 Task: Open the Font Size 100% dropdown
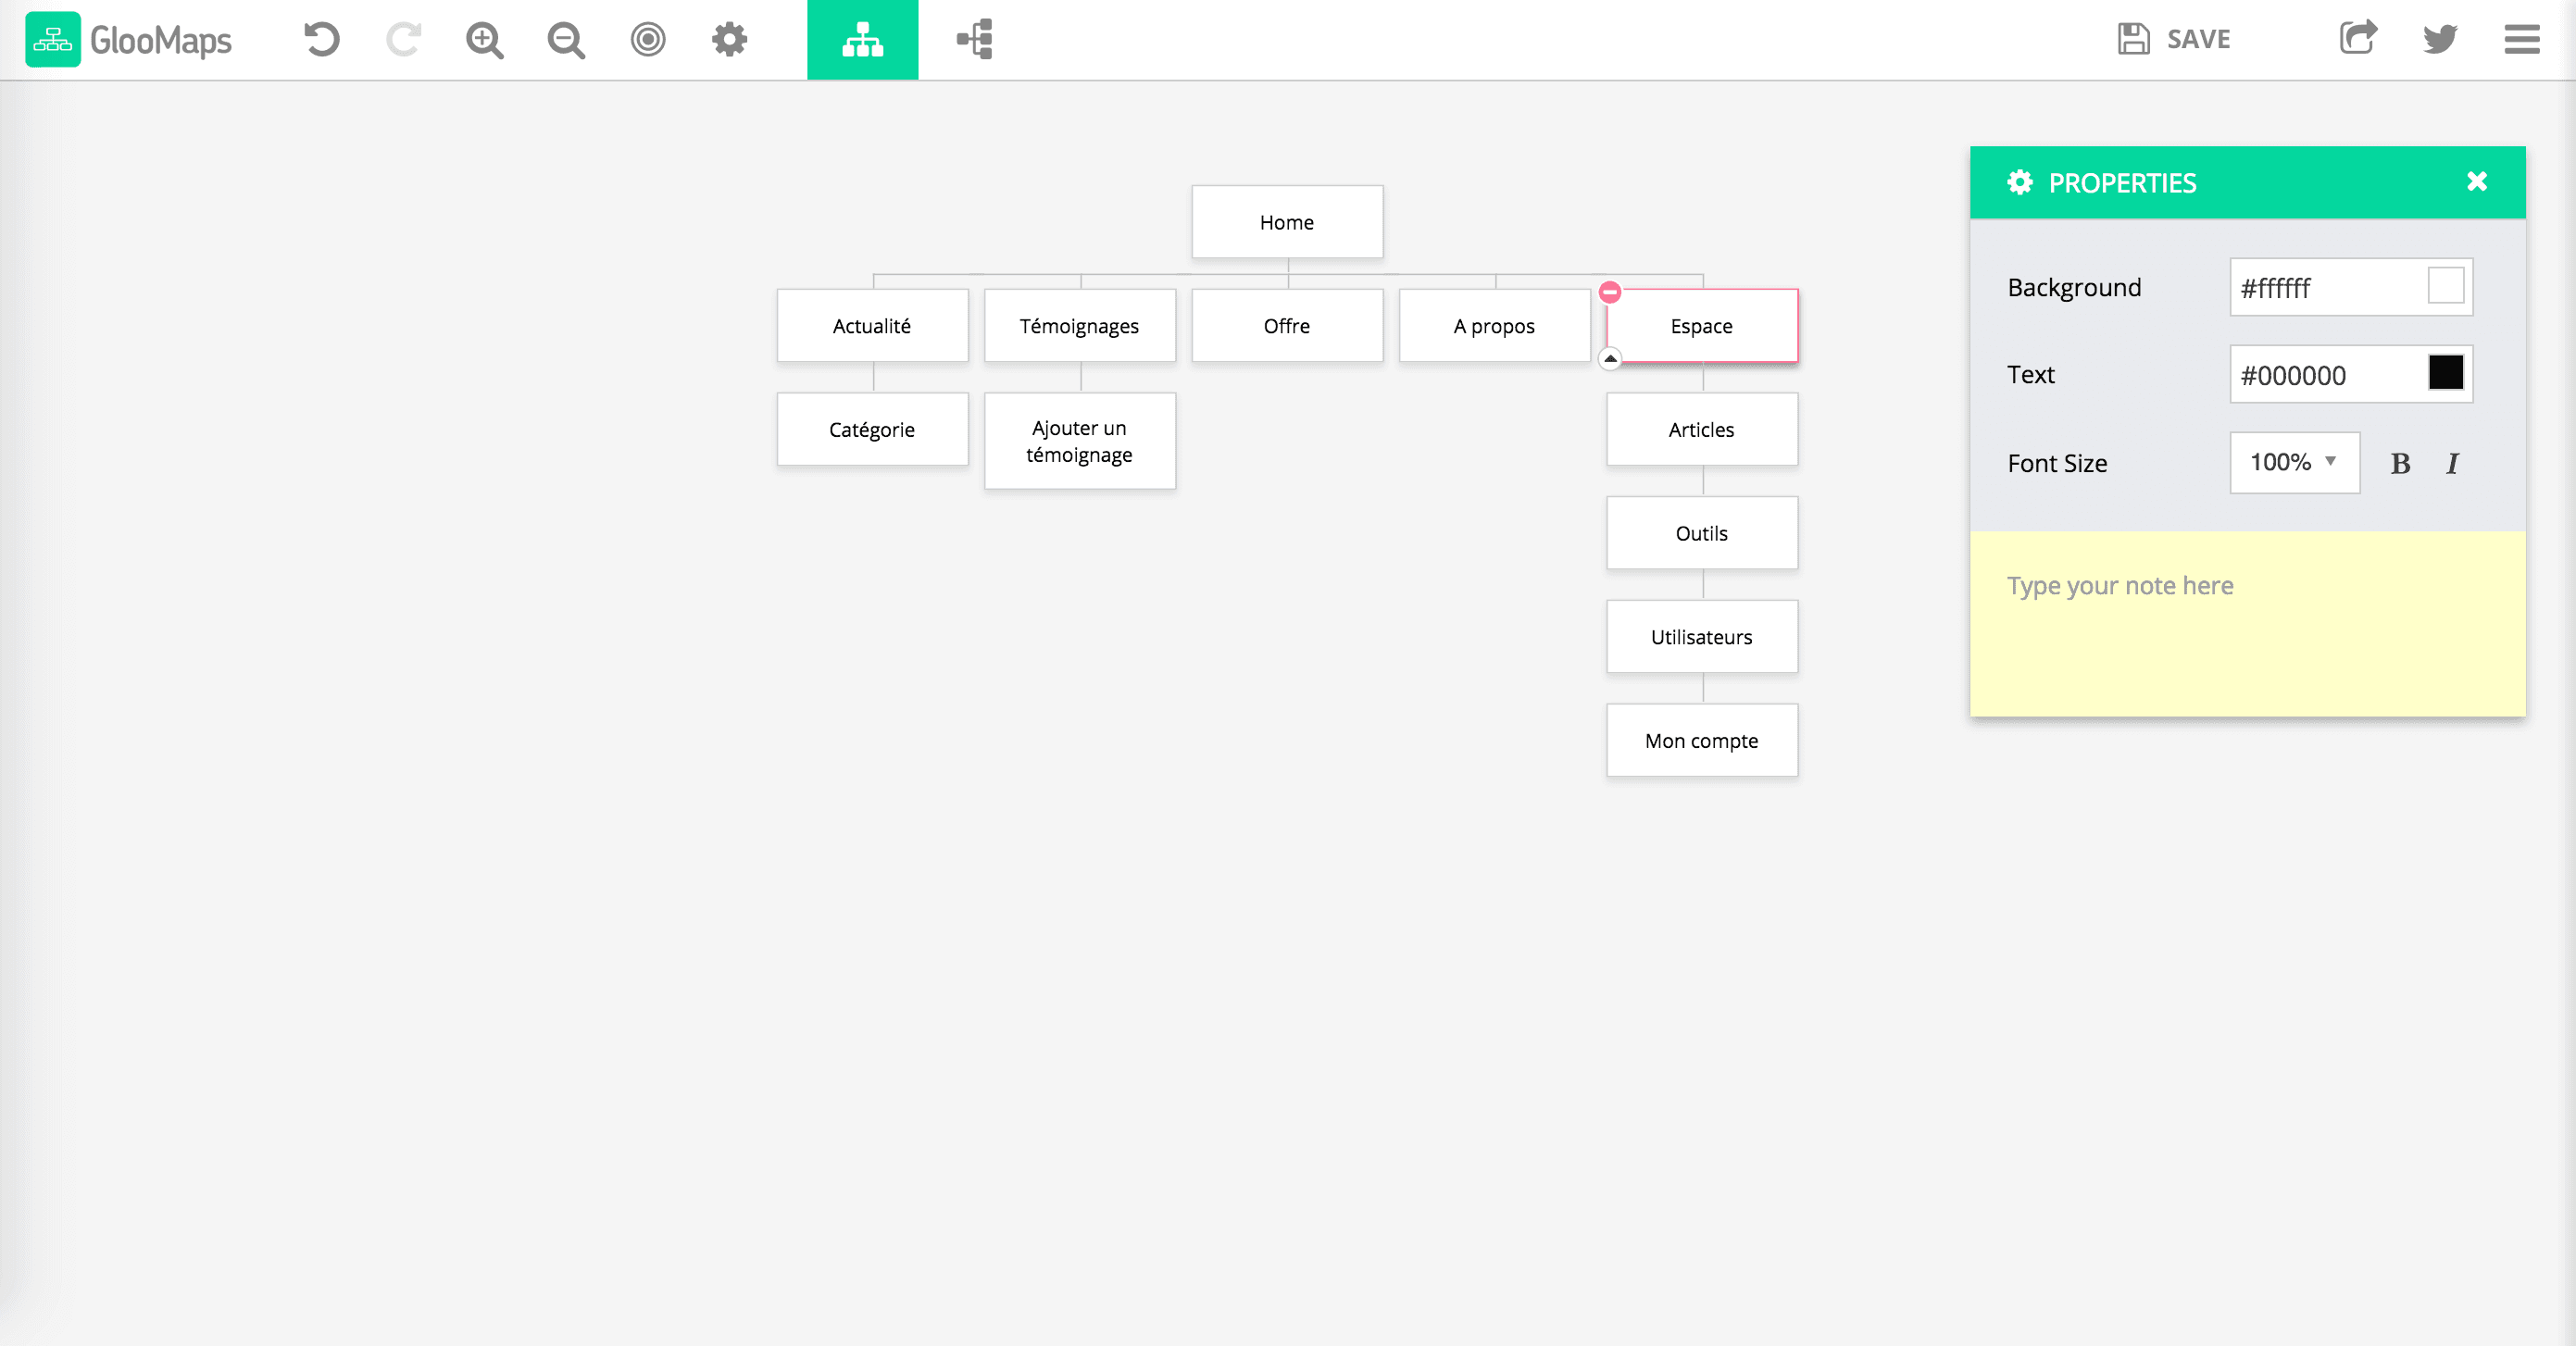click(x=2294, y=462)
